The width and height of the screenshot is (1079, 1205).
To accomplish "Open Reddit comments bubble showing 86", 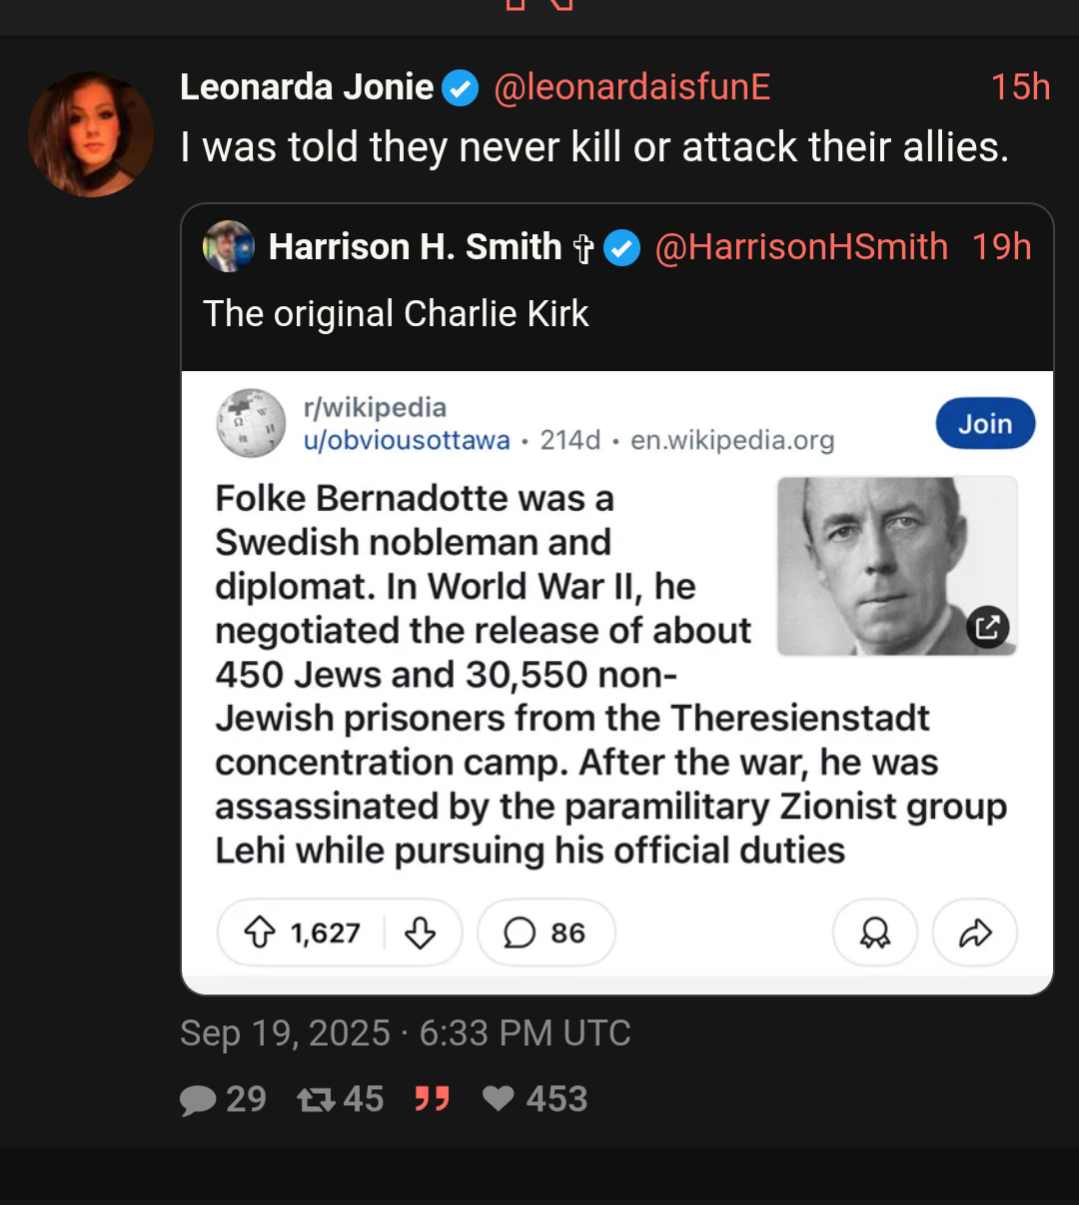I will point(545,933).
